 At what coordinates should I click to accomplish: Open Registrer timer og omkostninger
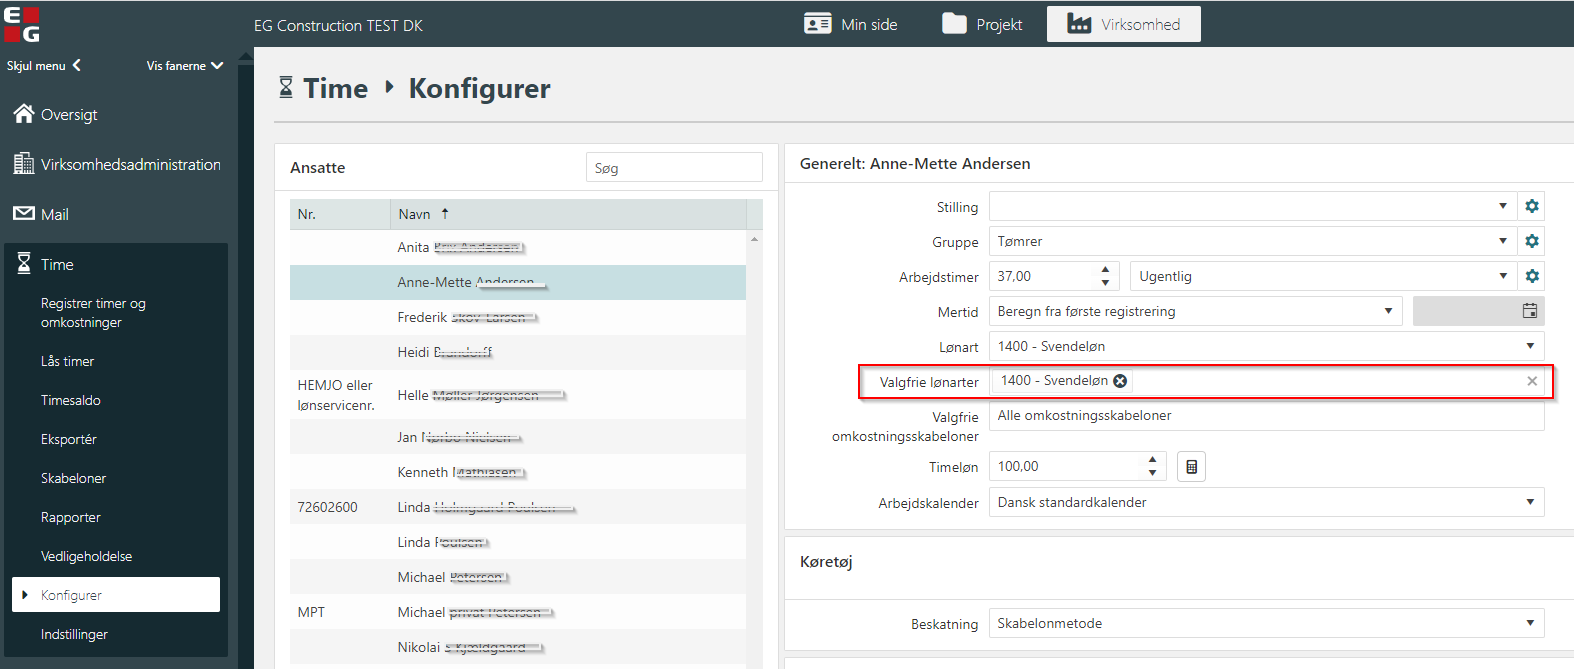93,313
